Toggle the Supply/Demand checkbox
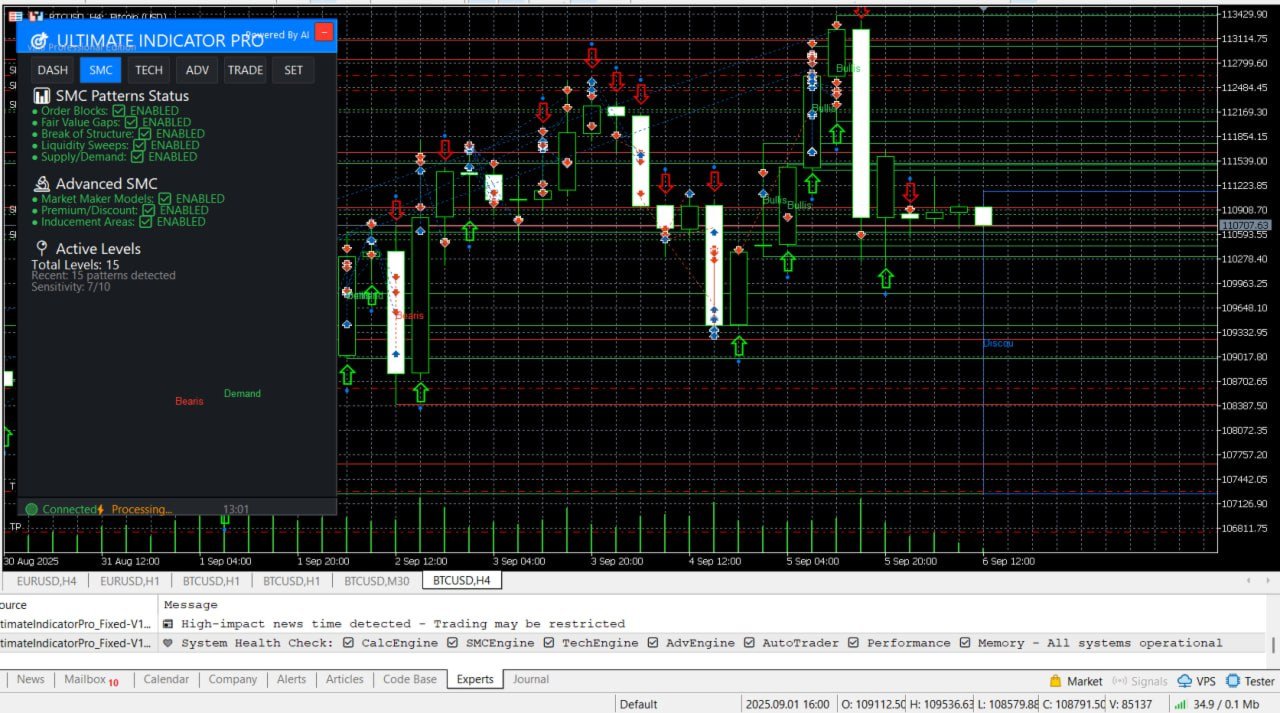1280x713 pixels. 137,157
